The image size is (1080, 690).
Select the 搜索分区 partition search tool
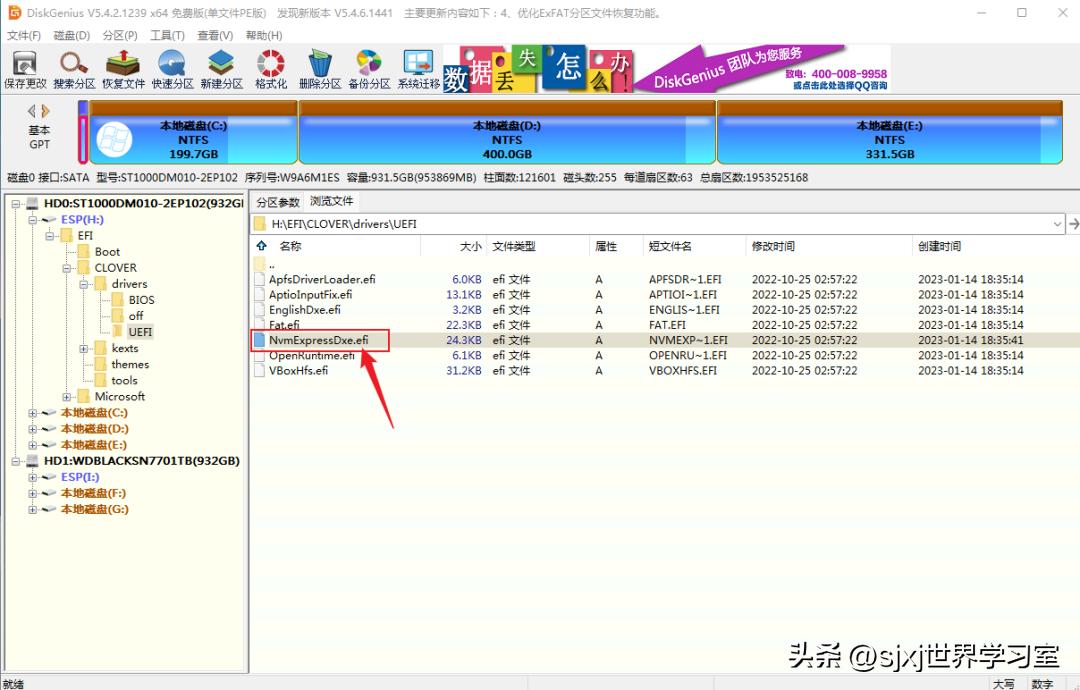click(x=73, y=68)
